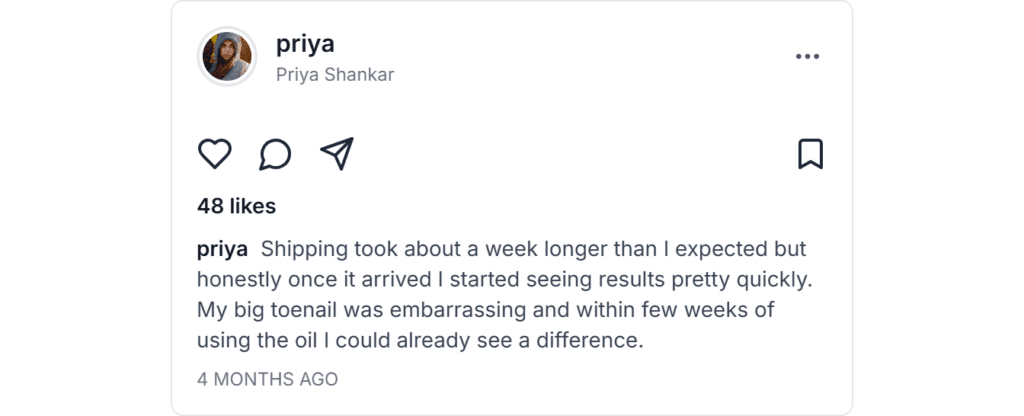Click last caption line starting "using the oil"
Screen dimensions: 1024x416
click(x=418, y=340)
